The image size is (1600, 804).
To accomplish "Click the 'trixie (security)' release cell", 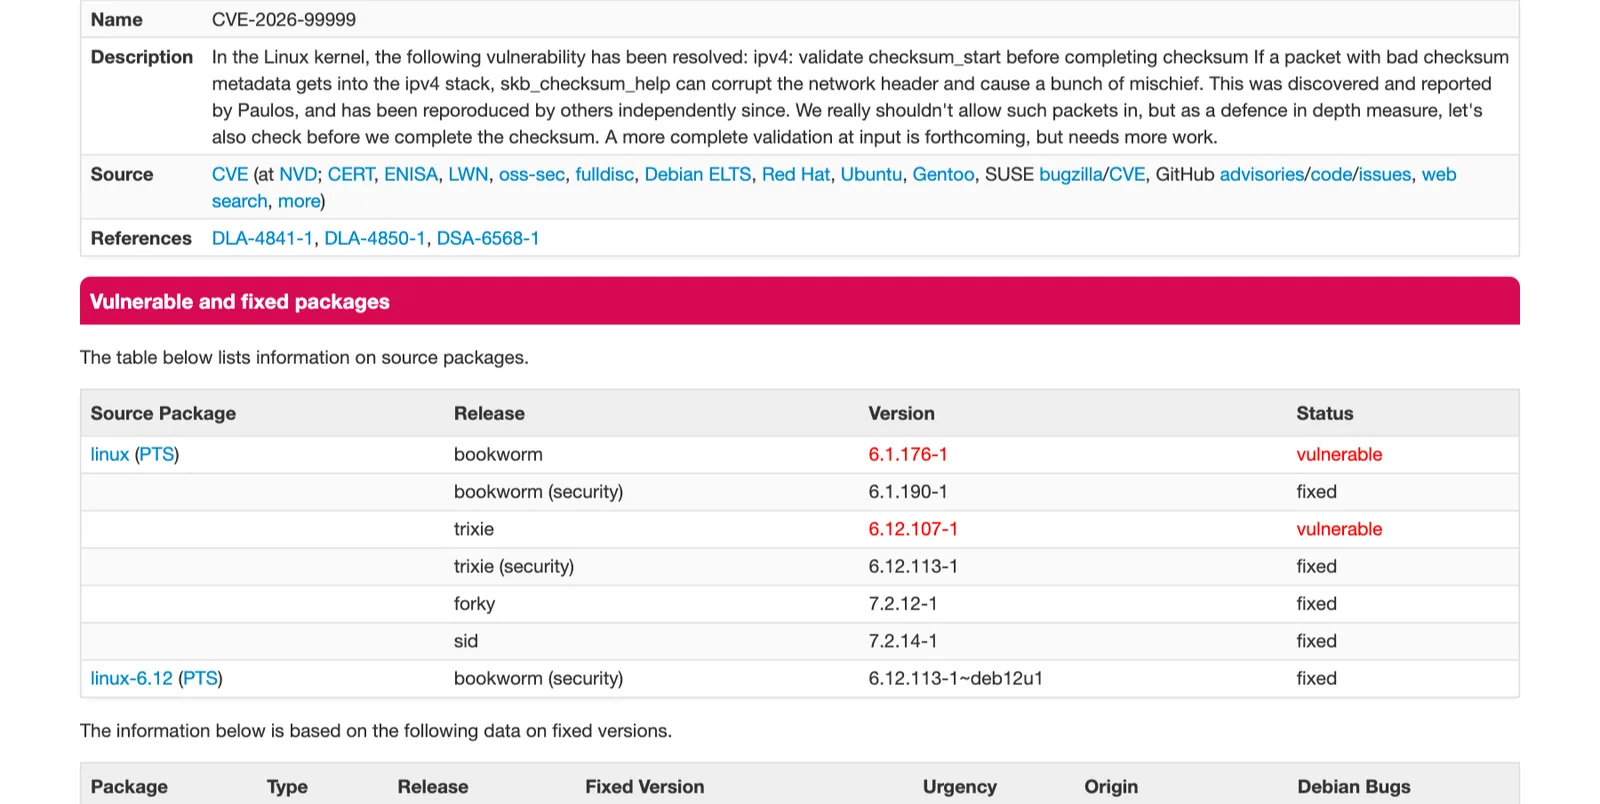I will pos(514,566).
